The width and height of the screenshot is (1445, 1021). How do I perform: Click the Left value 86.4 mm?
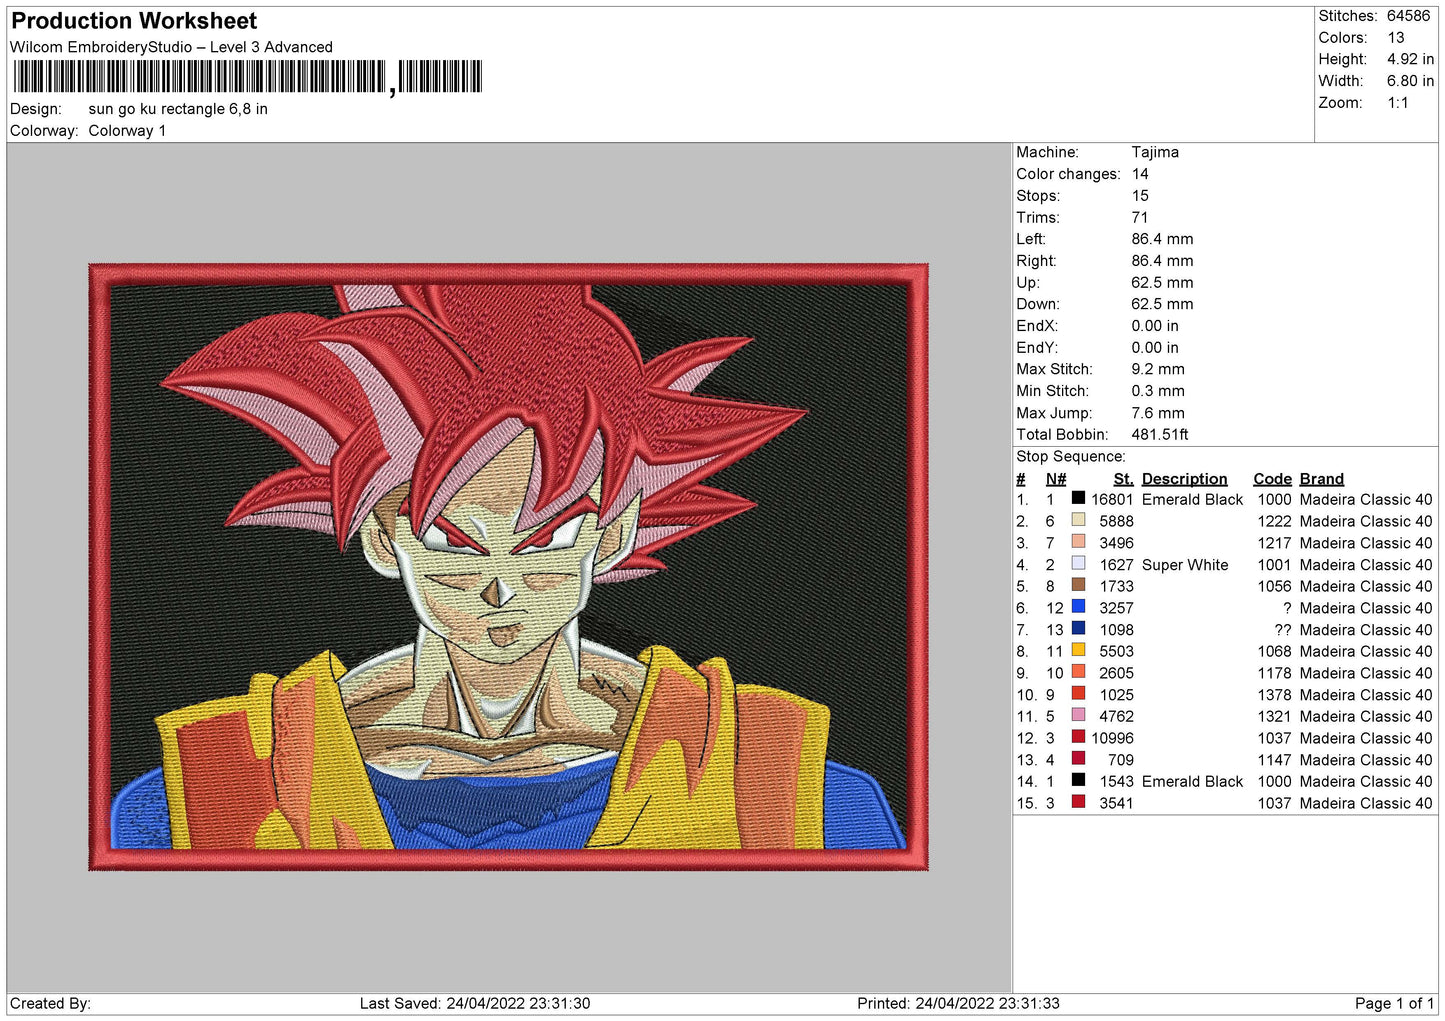(x=1162, y=239)
